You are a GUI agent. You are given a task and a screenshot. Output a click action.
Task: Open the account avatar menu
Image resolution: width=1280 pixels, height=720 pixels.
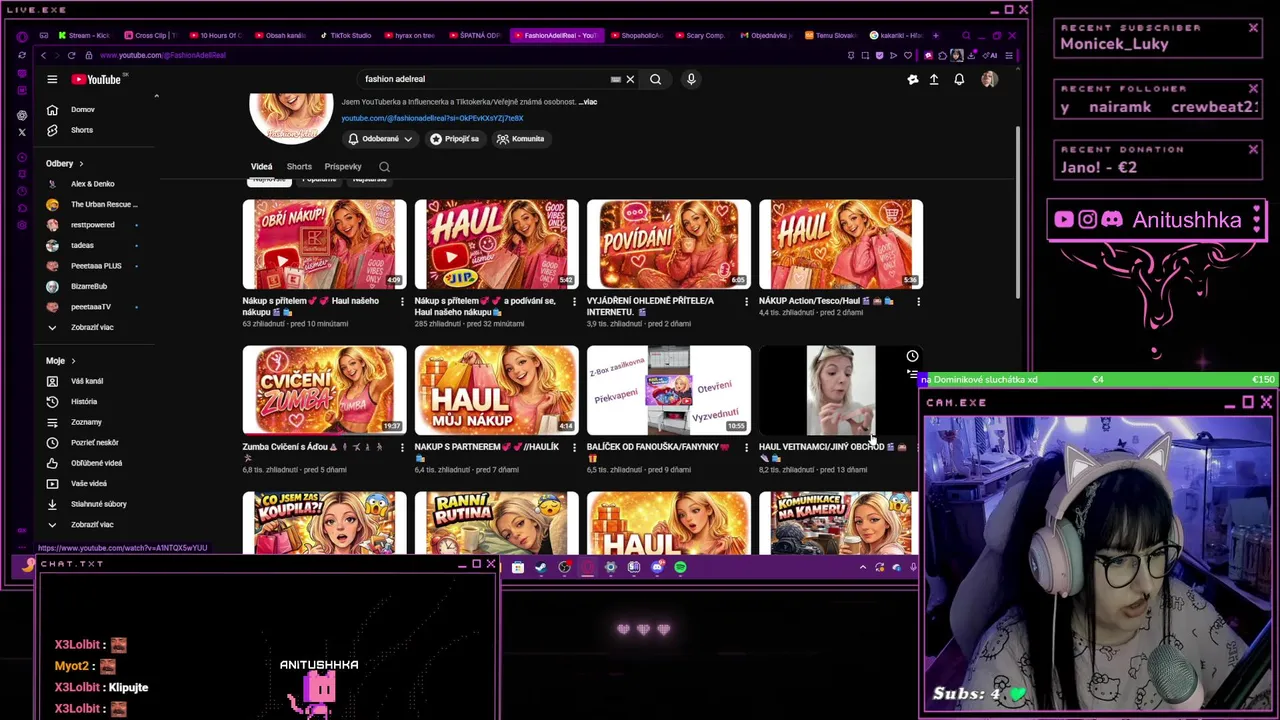pyautogui.click(x=989, y=79)
